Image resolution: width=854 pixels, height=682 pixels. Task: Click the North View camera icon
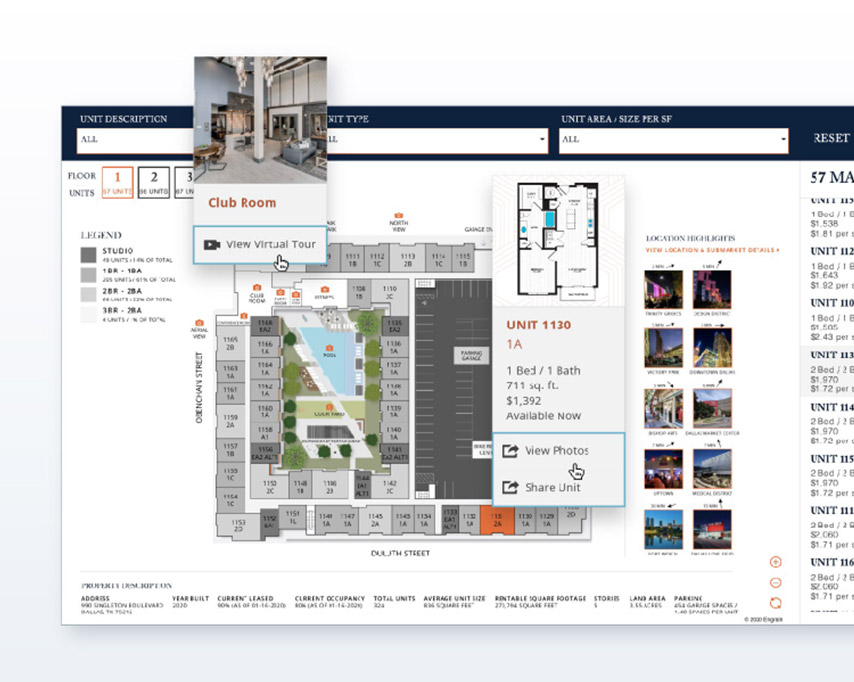397,213
